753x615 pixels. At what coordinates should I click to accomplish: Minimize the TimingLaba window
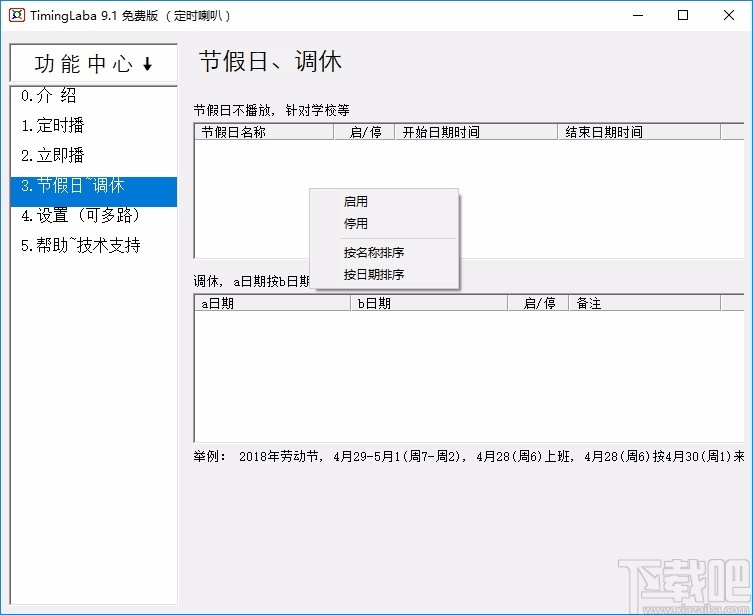638,15
